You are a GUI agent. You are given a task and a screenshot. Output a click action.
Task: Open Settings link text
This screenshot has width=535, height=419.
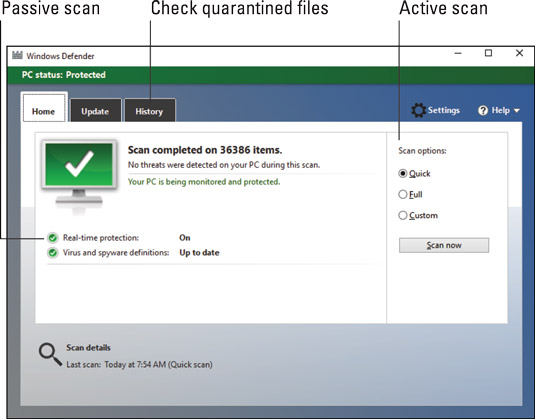pyautogui.click(x=444, y=110)
